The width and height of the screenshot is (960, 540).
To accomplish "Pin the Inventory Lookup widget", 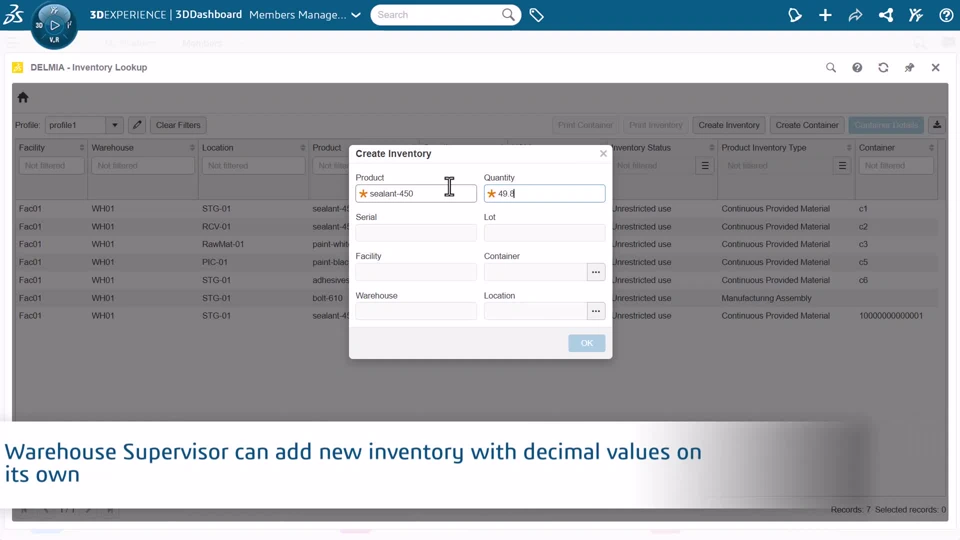I will click(909, 67).
